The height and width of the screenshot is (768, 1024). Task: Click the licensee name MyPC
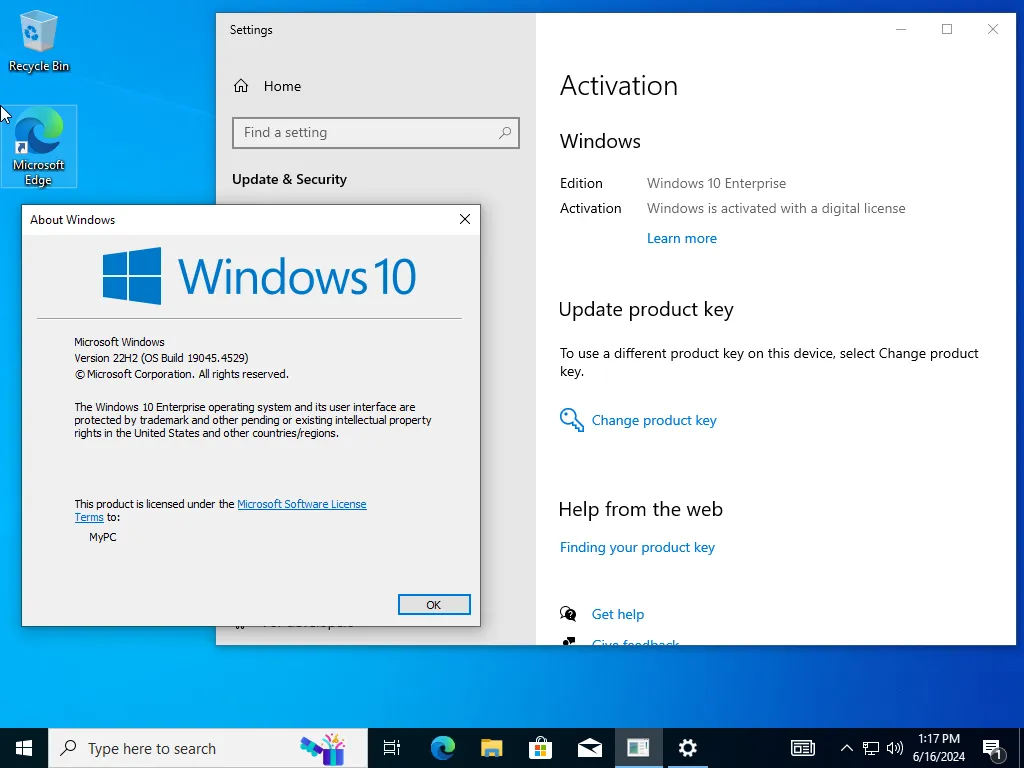click(x=103, y=537)
